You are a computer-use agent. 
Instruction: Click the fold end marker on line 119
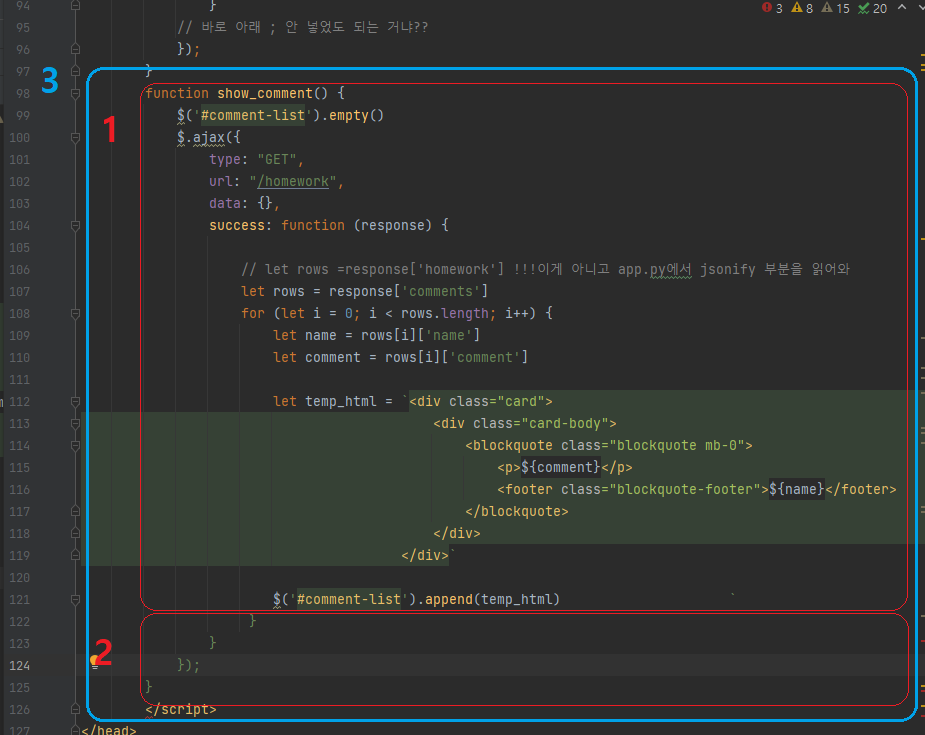[x=76, y=556]
